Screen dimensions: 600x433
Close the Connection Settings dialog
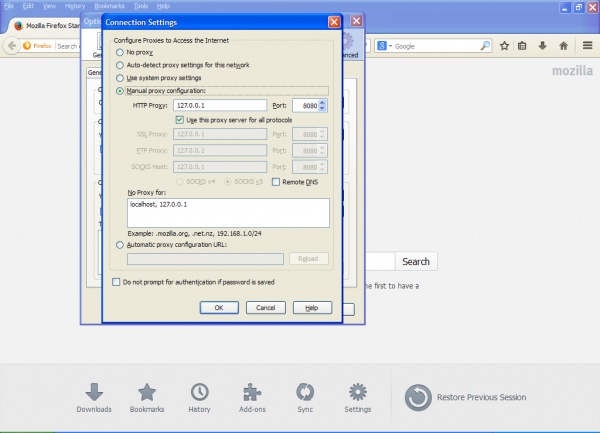tap(334, 22)
